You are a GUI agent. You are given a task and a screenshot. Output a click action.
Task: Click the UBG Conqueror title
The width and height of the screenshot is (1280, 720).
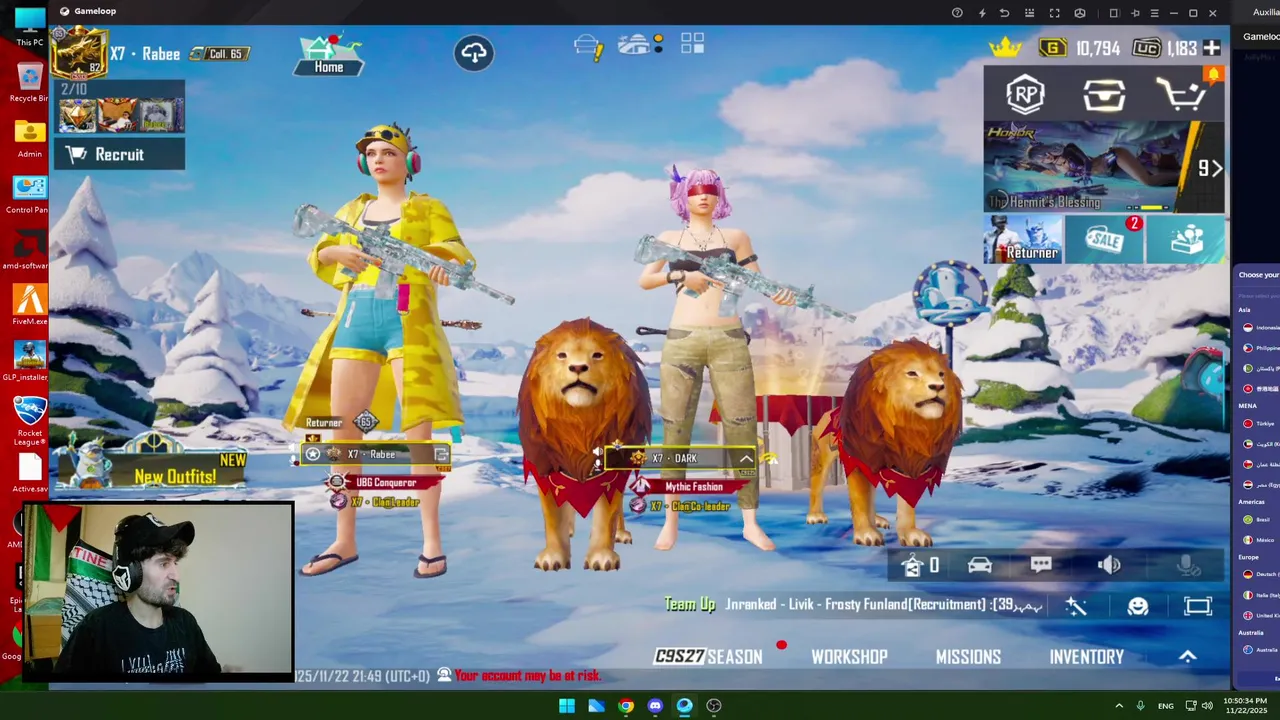tap(386, 483)
